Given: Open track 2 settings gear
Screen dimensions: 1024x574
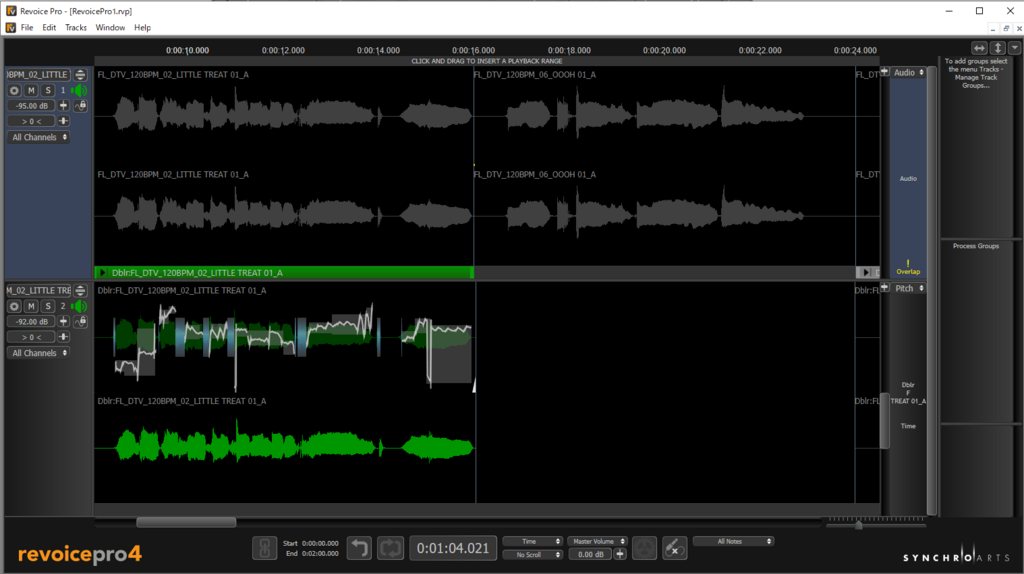Looking at the screenshot, I should click(14, 306).
